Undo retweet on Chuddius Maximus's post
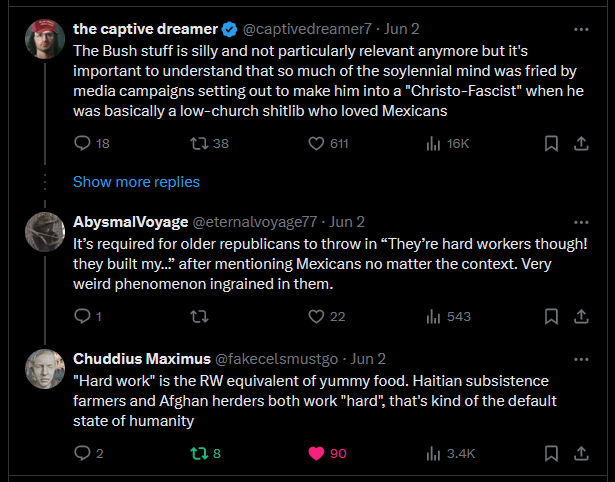The image size is (615, 482). pos(198,453)
